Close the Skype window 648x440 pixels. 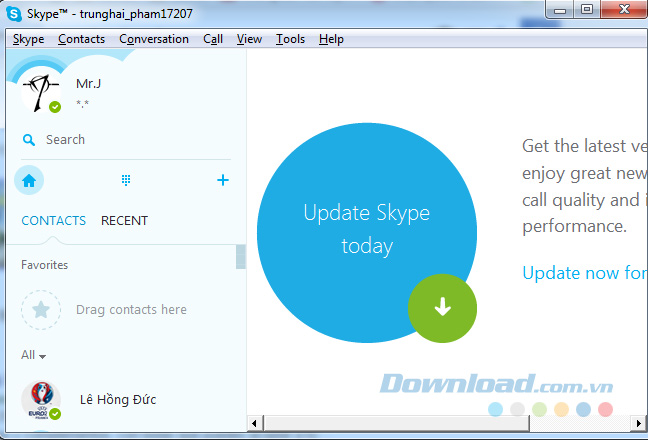624,10
